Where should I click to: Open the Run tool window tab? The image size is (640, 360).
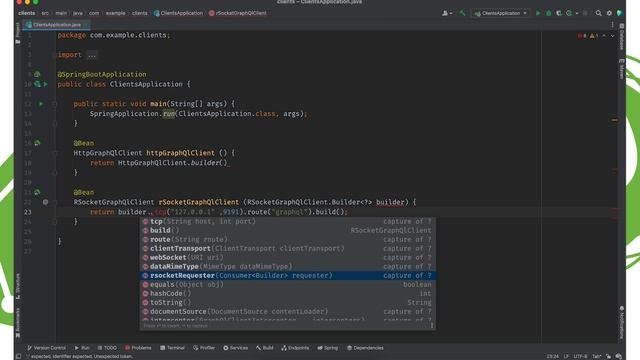[x=82, y=348]
